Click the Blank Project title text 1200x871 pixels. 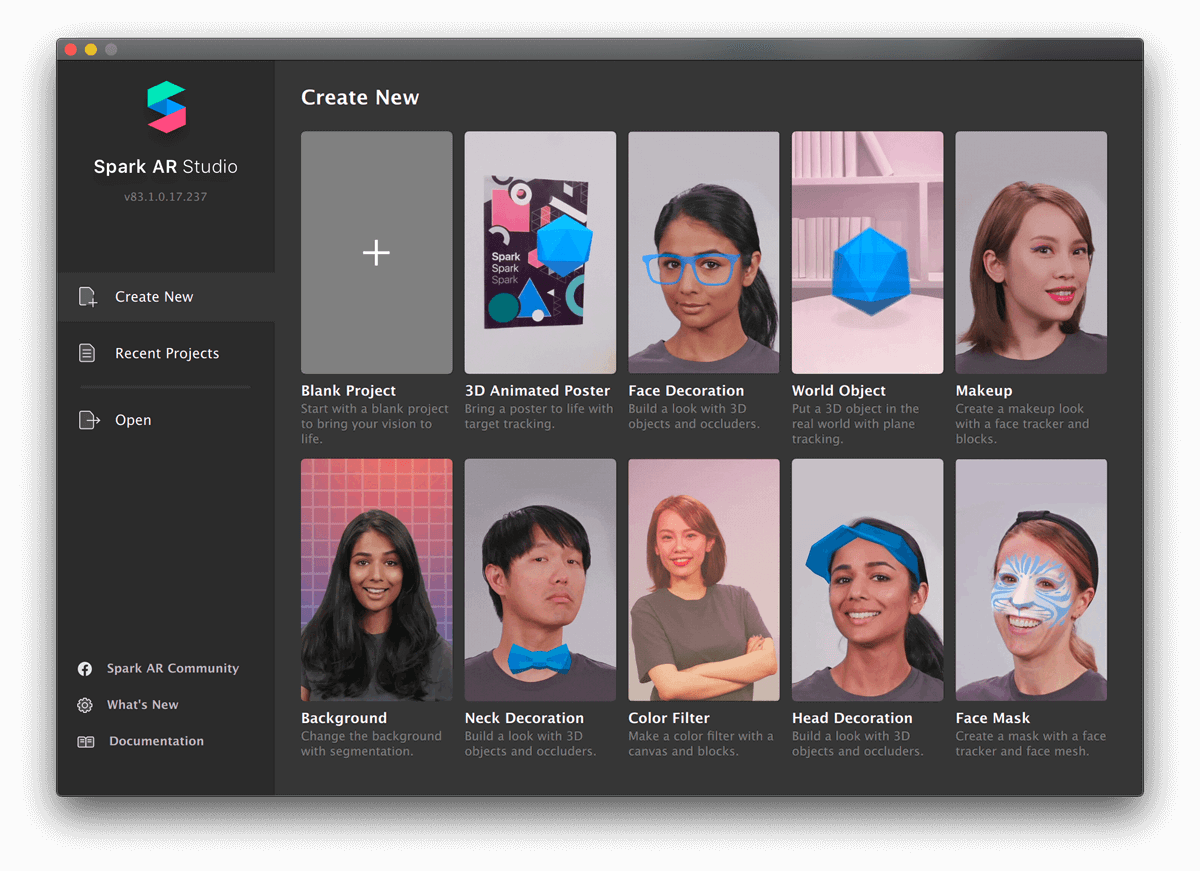pyautogui.click(x=348, y=391)
